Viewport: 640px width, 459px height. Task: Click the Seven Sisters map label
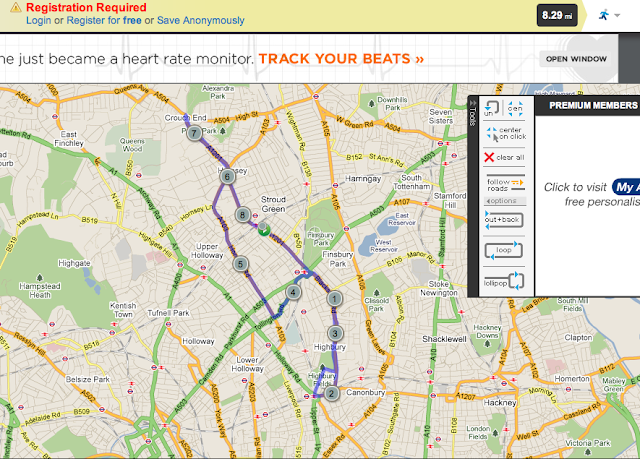coord(441,116)
